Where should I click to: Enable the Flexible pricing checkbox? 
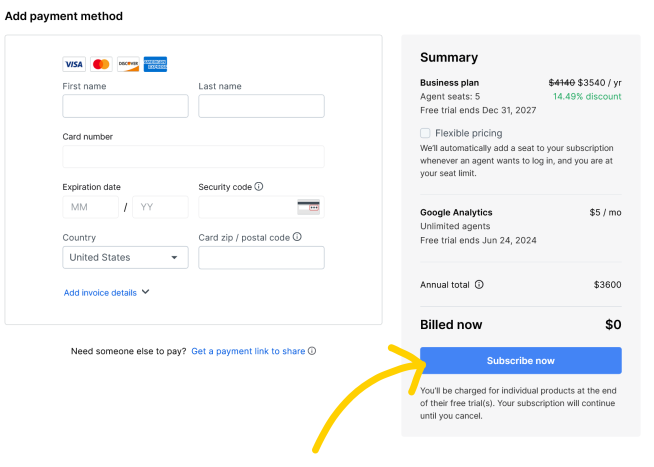[x=425, y=133]
